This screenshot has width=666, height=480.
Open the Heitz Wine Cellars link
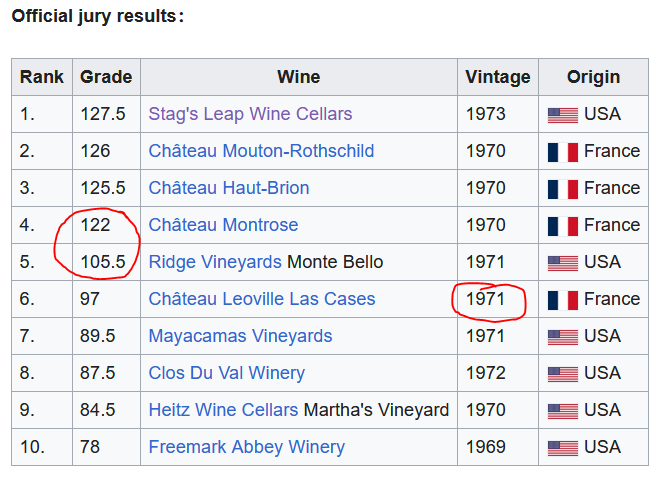coord(223,410)
